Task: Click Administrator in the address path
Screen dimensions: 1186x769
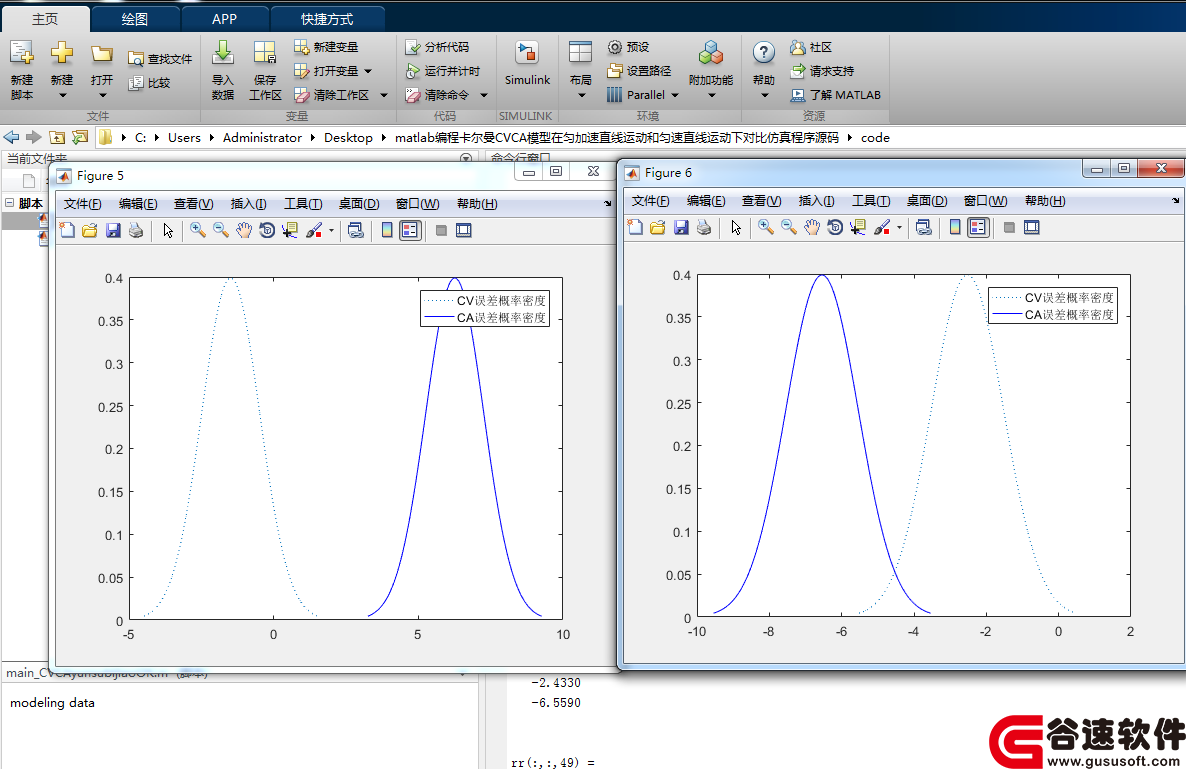Action: click(262, 138)
